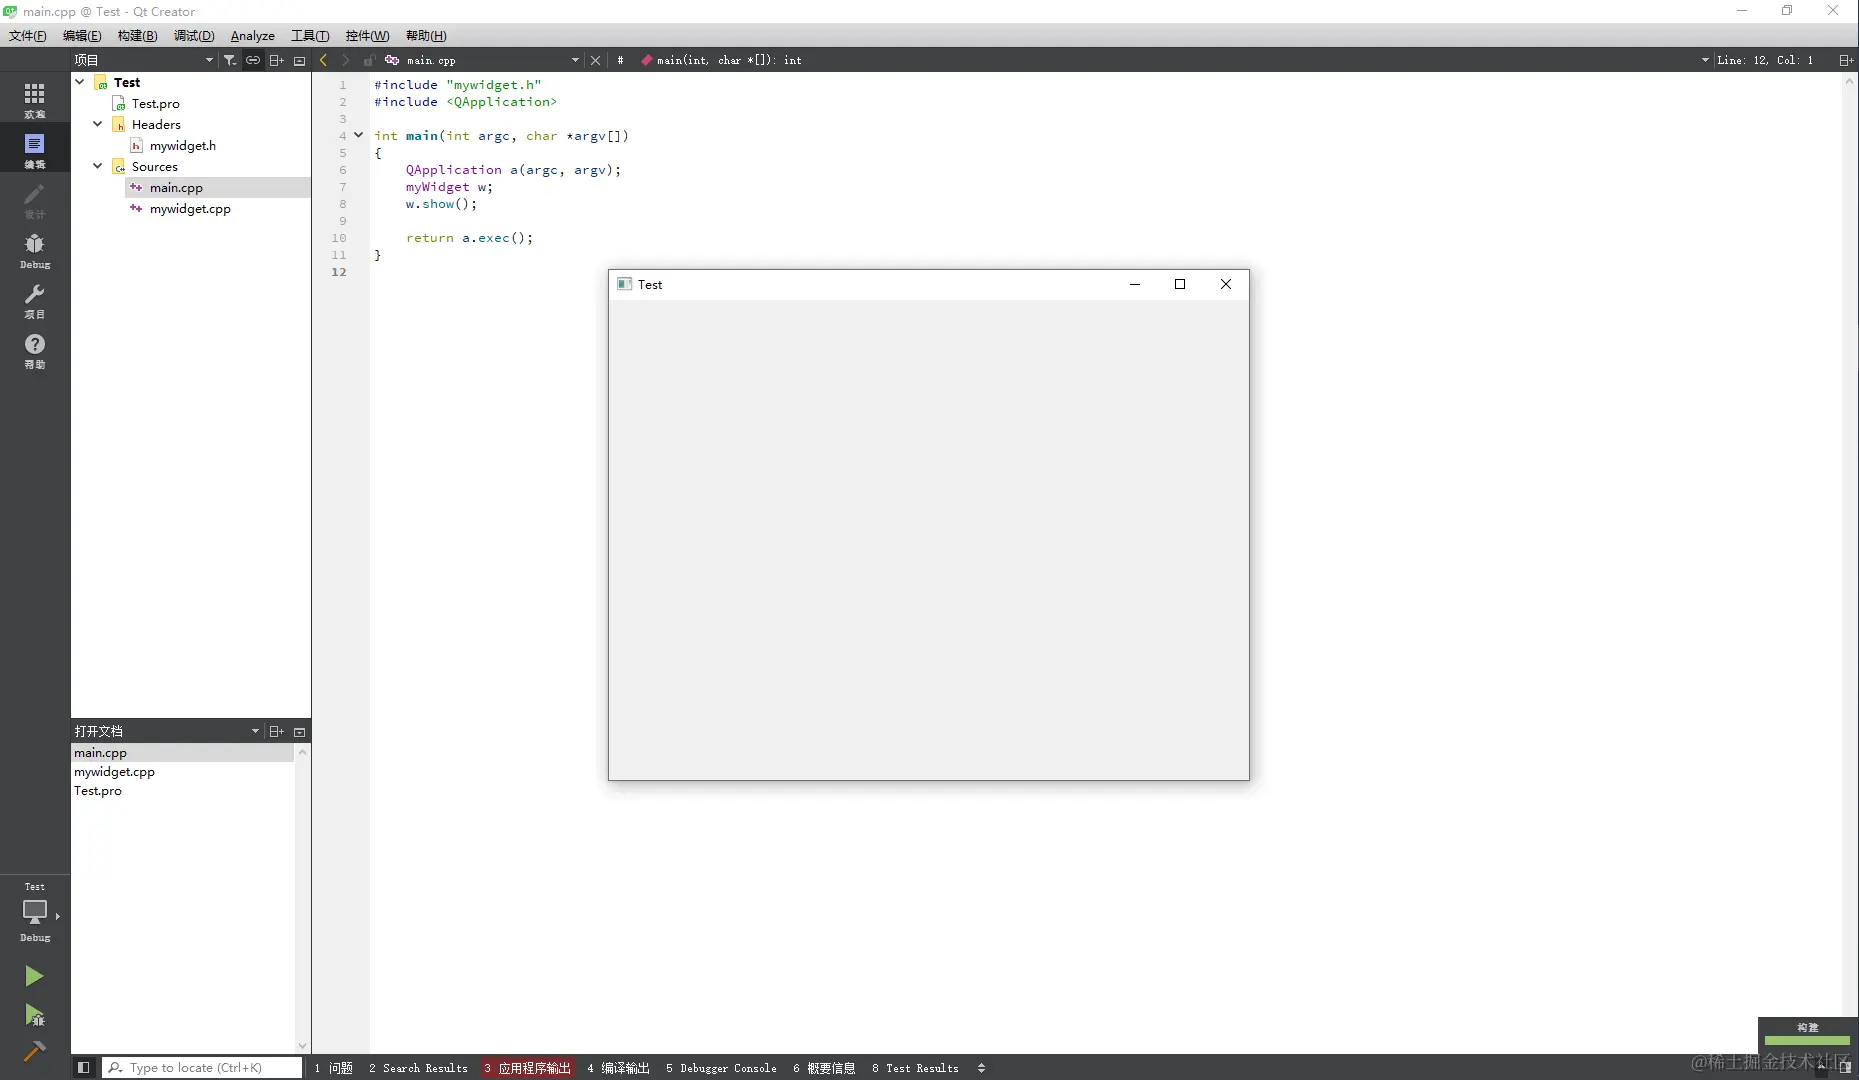Screen dimensions: 1859x1080
Task: Open the 调试(D) menu
Action: pos(194,36)
